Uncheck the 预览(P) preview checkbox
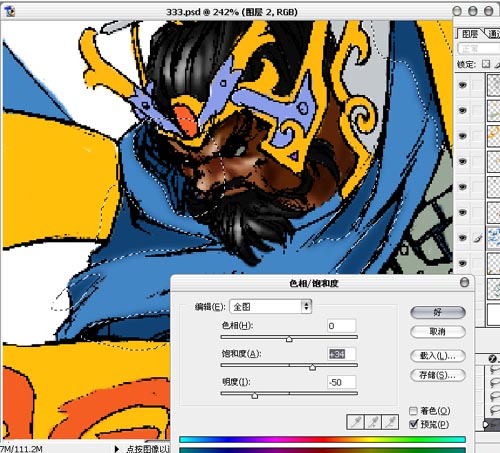 pyautogui.click(x=413, y=424)
